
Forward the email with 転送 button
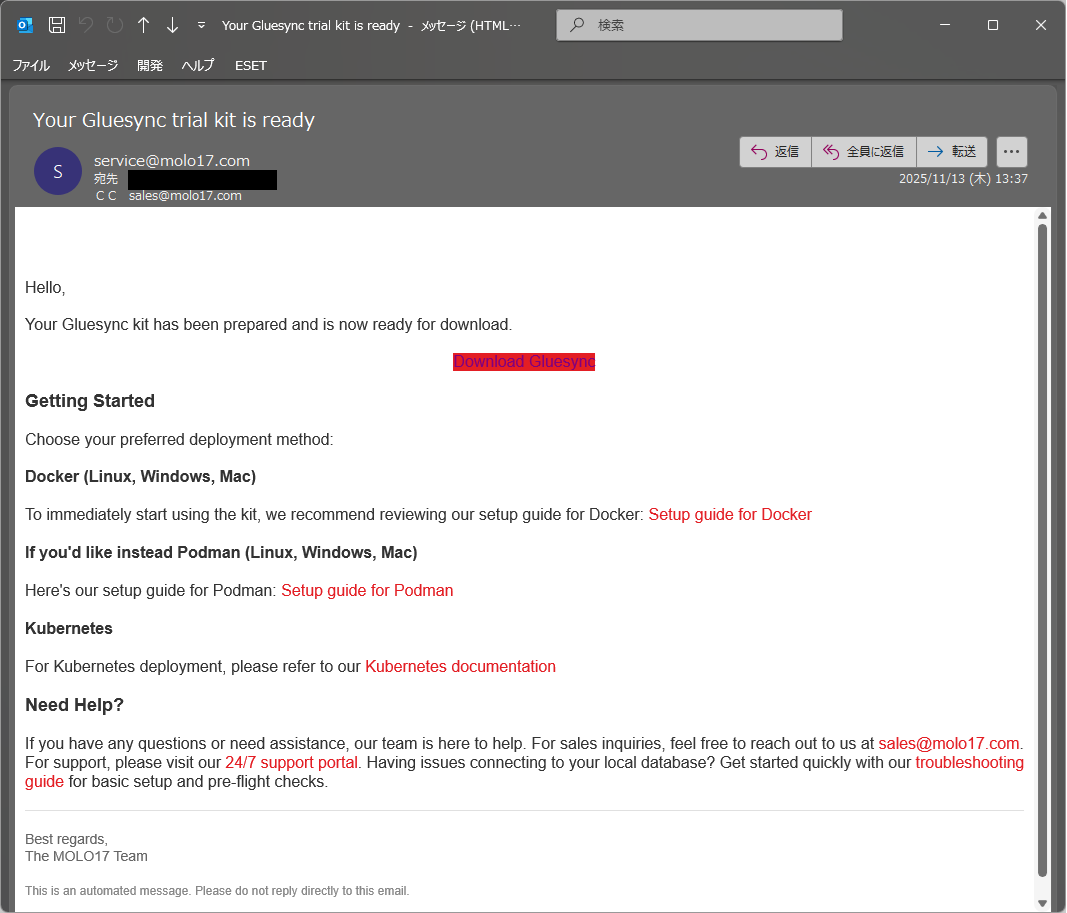tap(951, 152)
